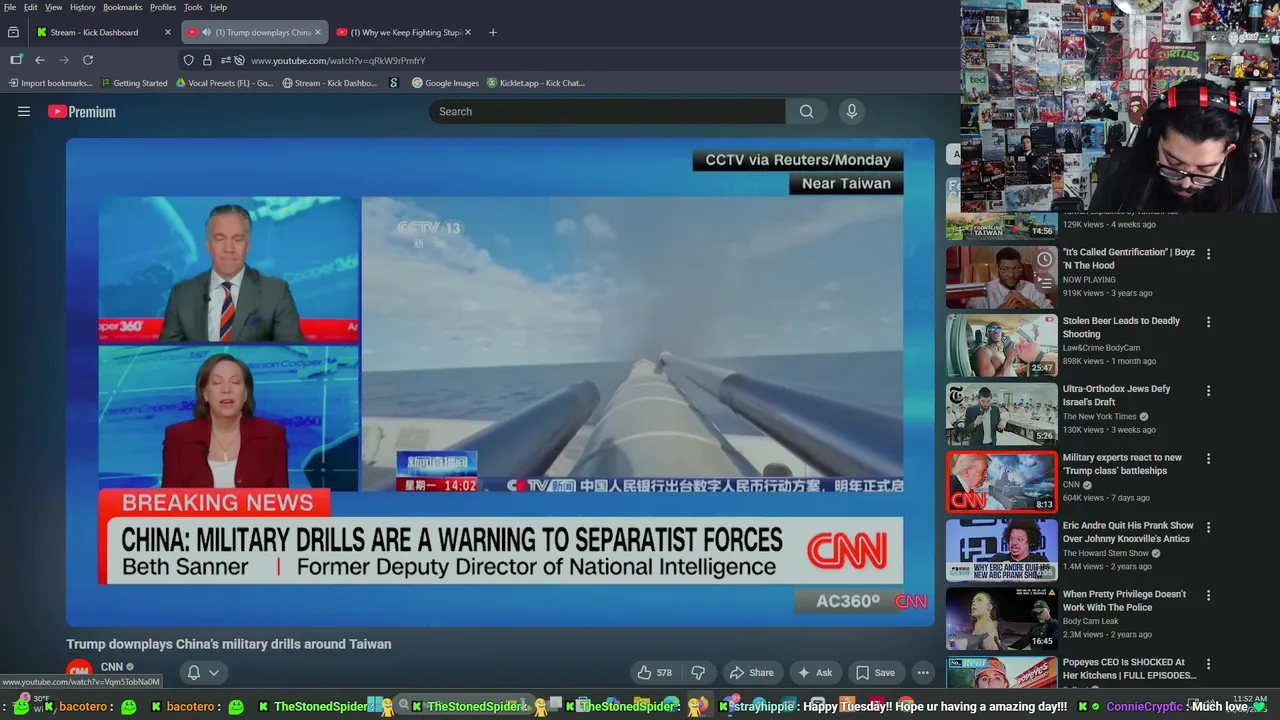The height and width of the screenshot is (720, 1280).
Task: Open a new browser tab with plus
Action: click(492, 32)
